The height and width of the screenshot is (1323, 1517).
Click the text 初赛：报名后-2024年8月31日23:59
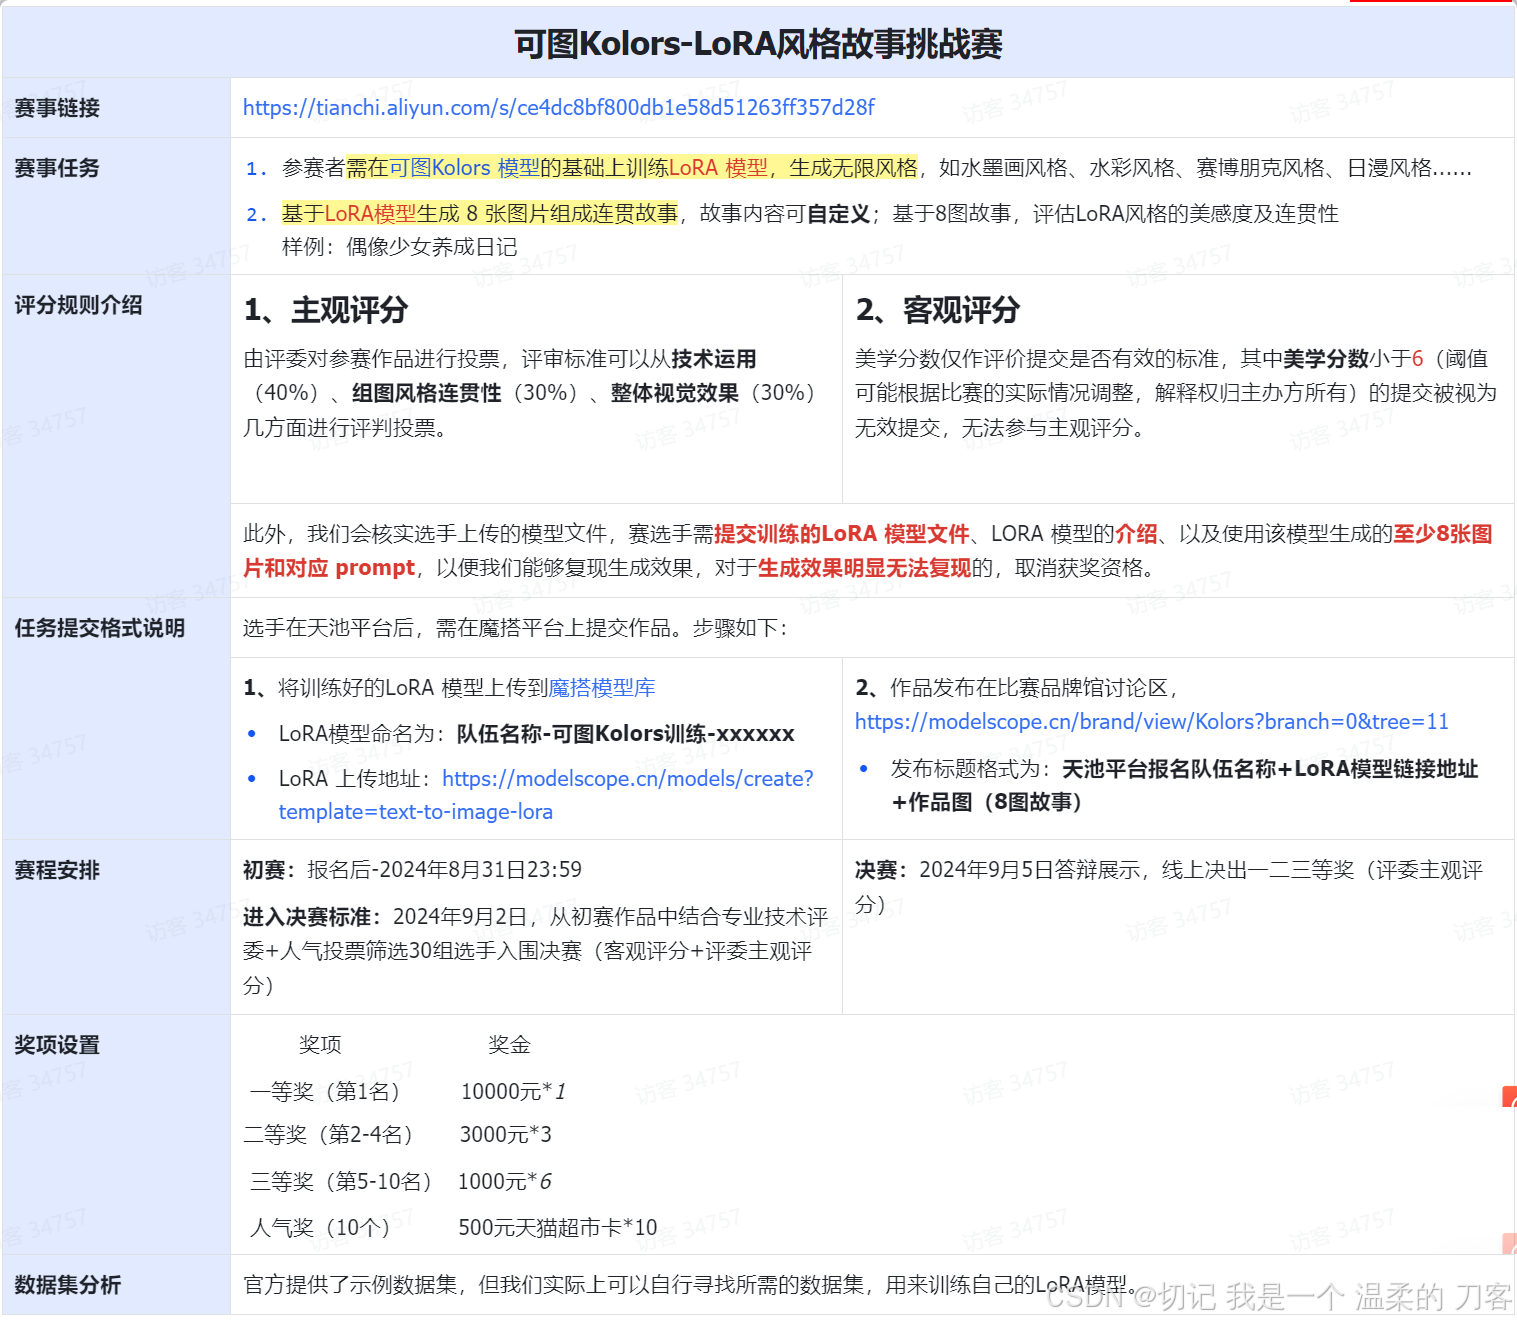(412, 870)
